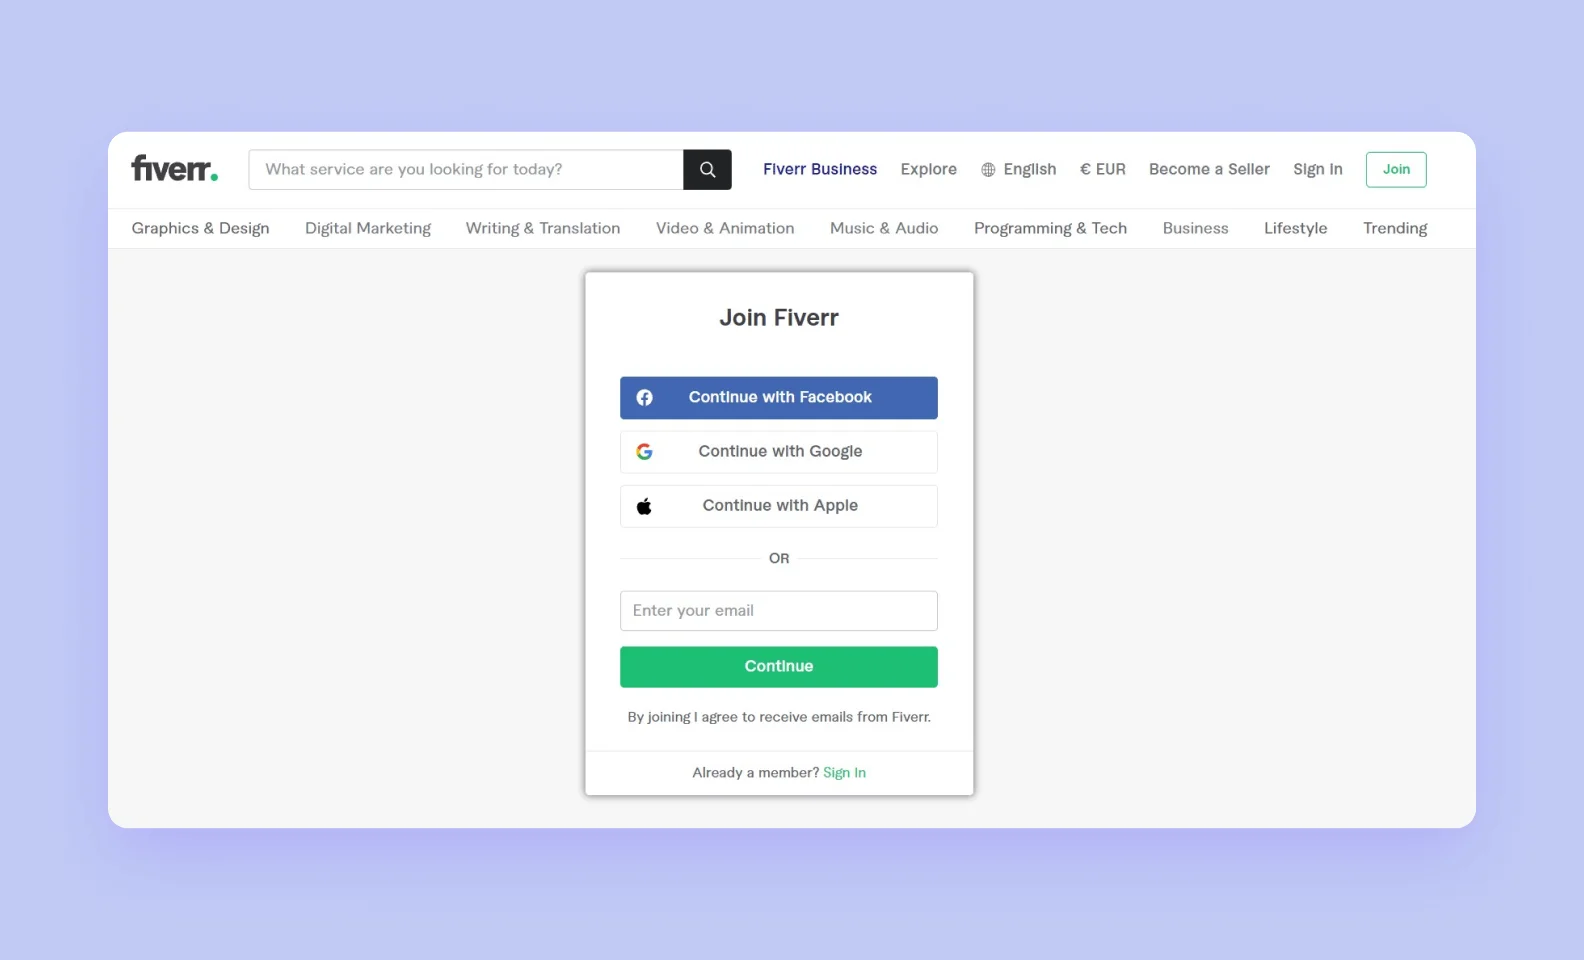1584x960 pixels.
Task: Open Business category
Action: (1195, 228)
